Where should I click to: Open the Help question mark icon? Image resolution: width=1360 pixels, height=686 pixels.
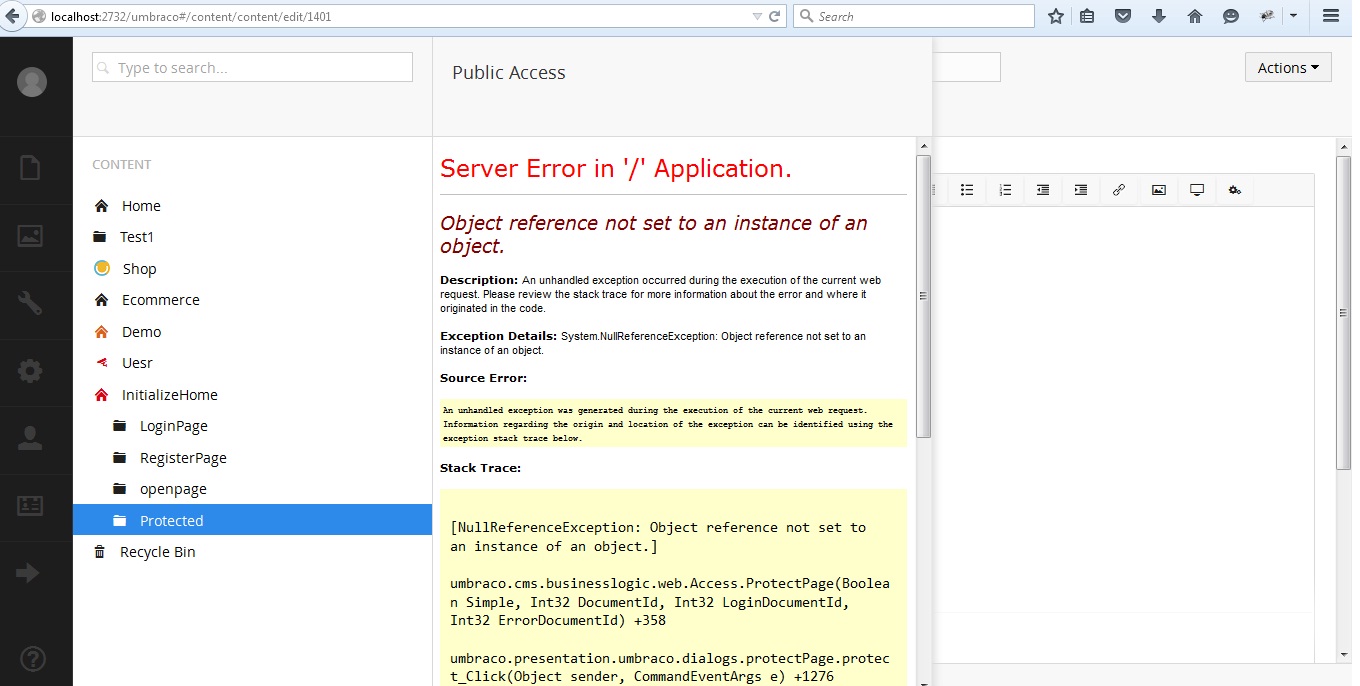(32, 659)
